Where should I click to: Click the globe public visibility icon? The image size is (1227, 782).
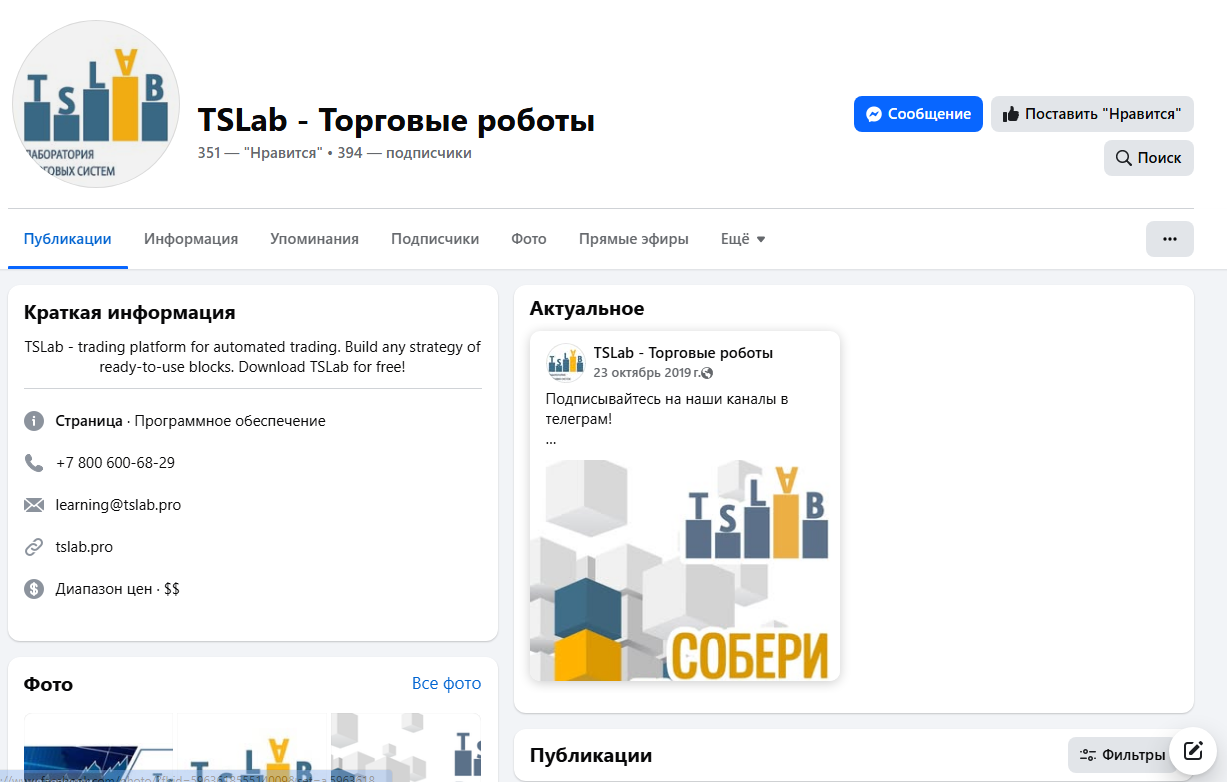pos(707,373)
